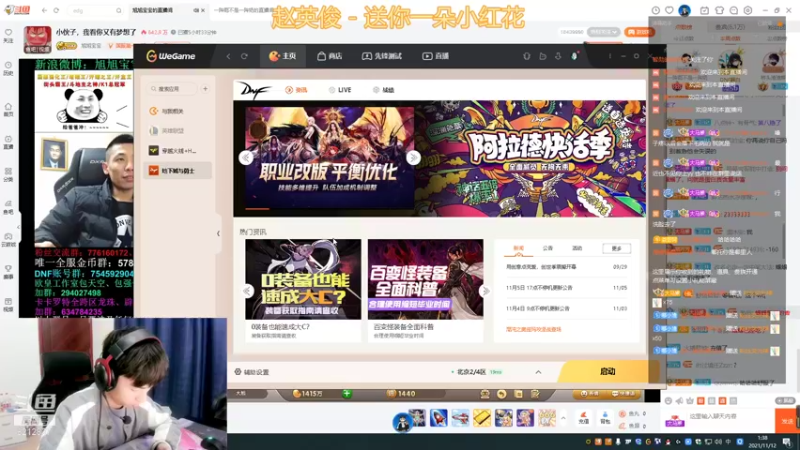Open the 百变怪装备全面科普 article thumbnail
800x450 pixels.
pos(426,279)
